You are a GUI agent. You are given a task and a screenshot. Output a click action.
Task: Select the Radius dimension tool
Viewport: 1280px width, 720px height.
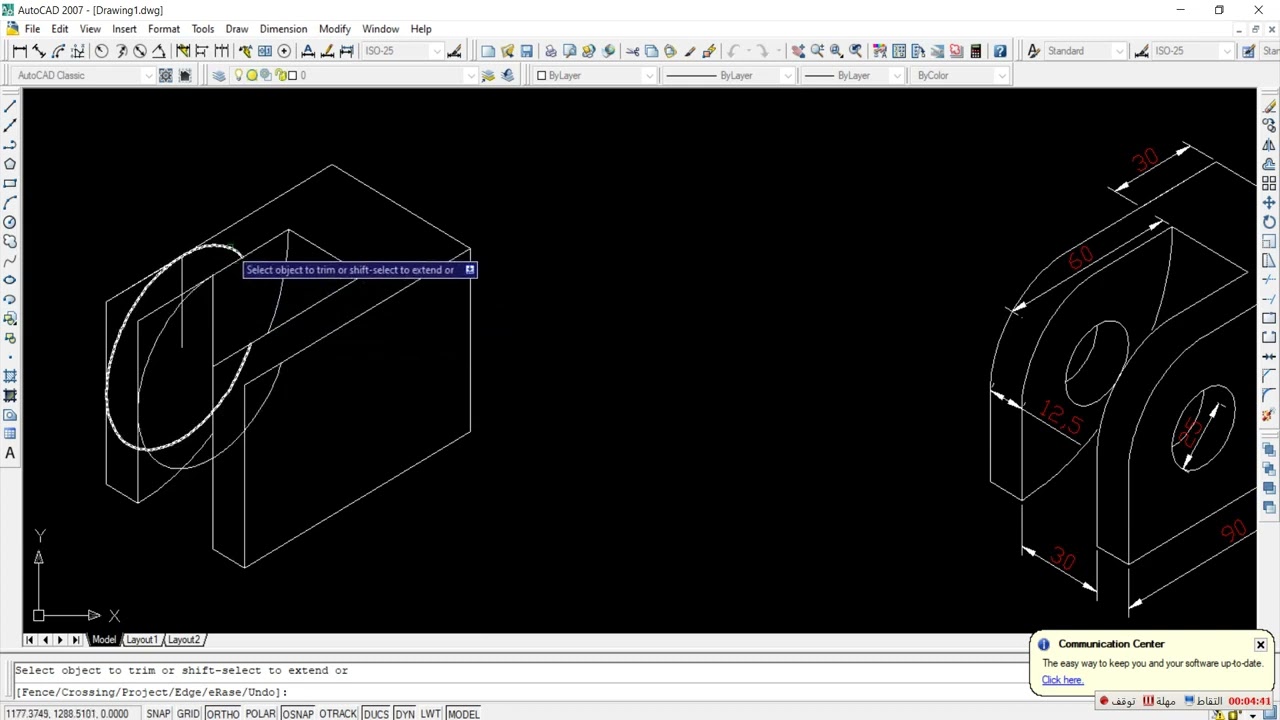[101, 51]
